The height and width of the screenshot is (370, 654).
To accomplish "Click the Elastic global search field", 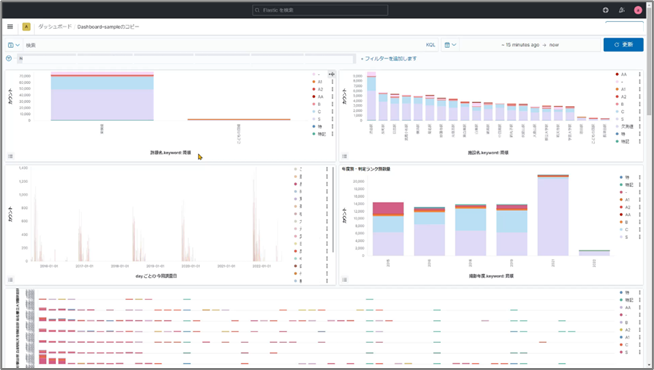I will click(320, 10).
